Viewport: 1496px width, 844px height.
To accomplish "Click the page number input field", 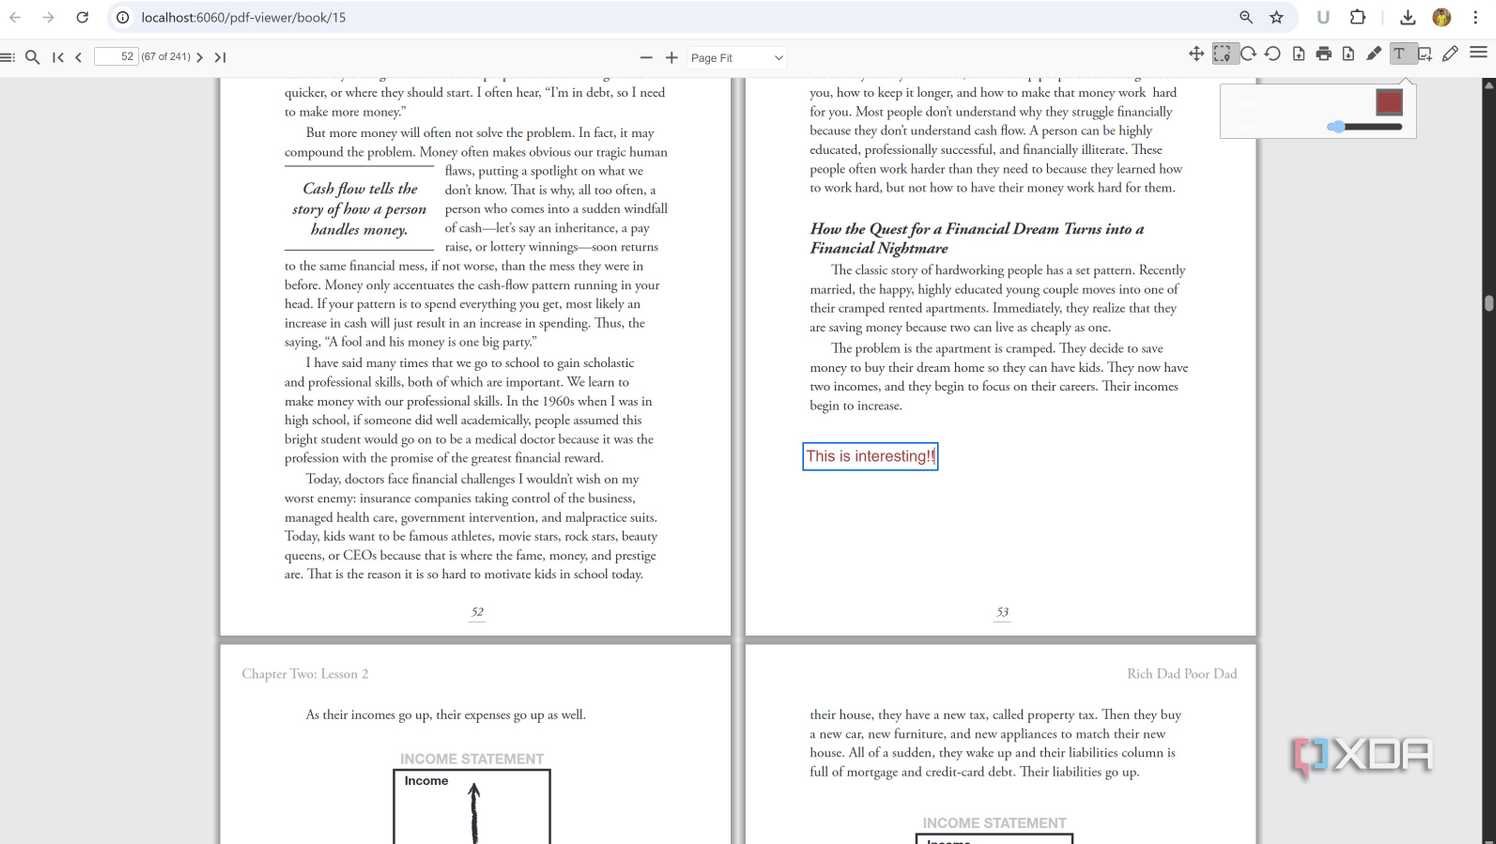I will click(115, 57).
